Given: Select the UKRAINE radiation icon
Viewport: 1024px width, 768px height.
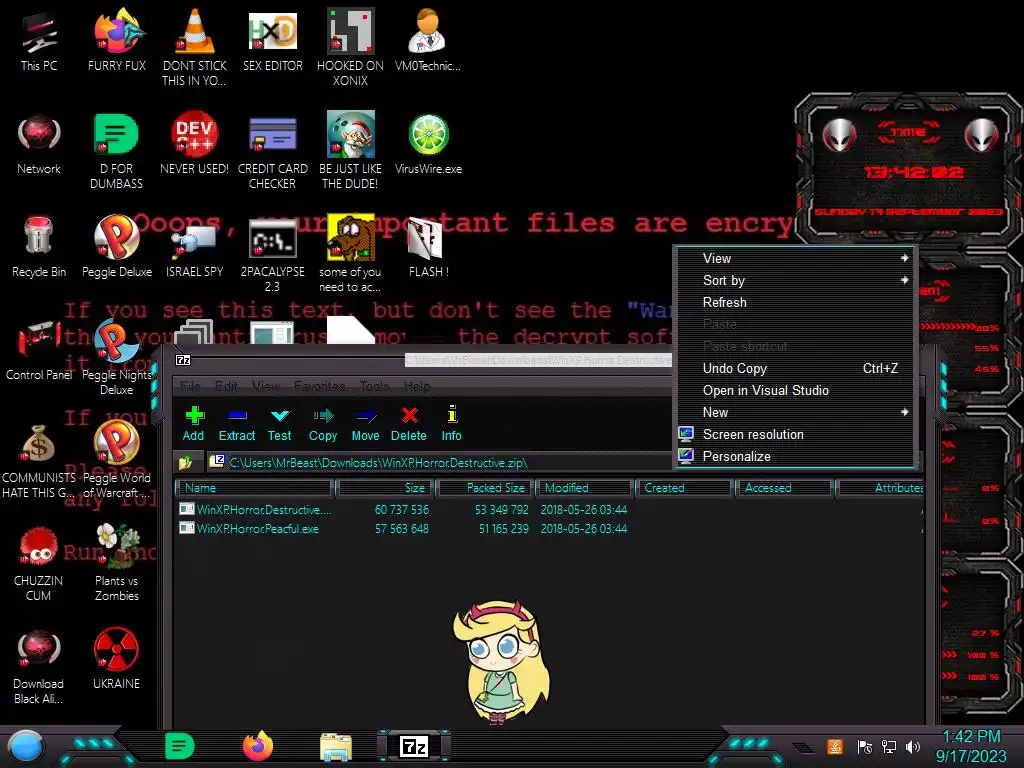Looking at the screenshot, I should pos(116,658).
